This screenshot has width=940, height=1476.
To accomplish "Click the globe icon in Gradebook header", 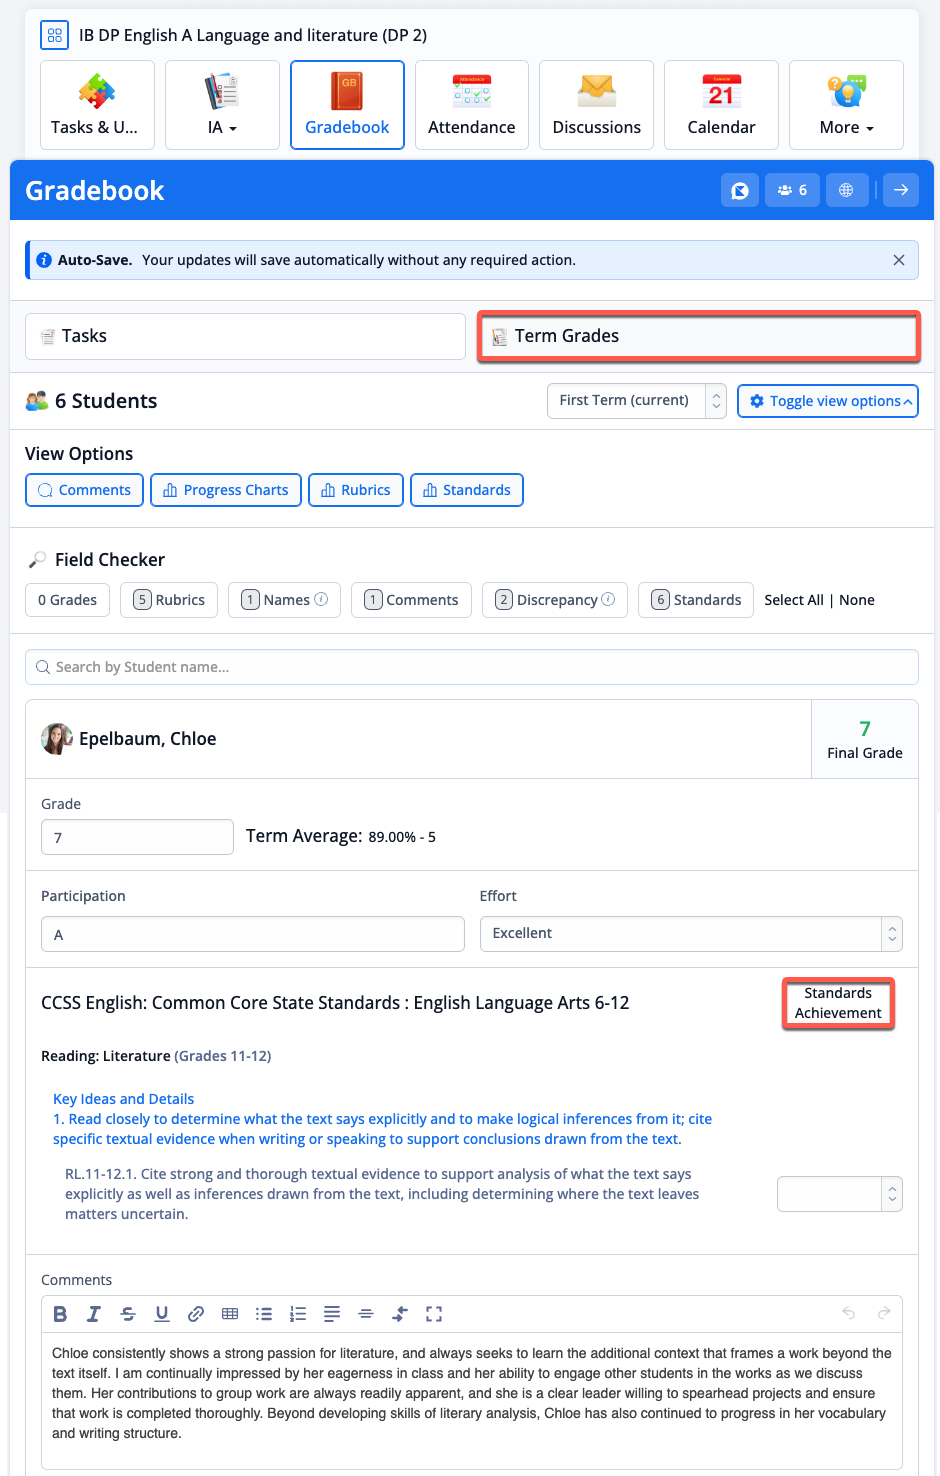I will [x=846, y=190].
